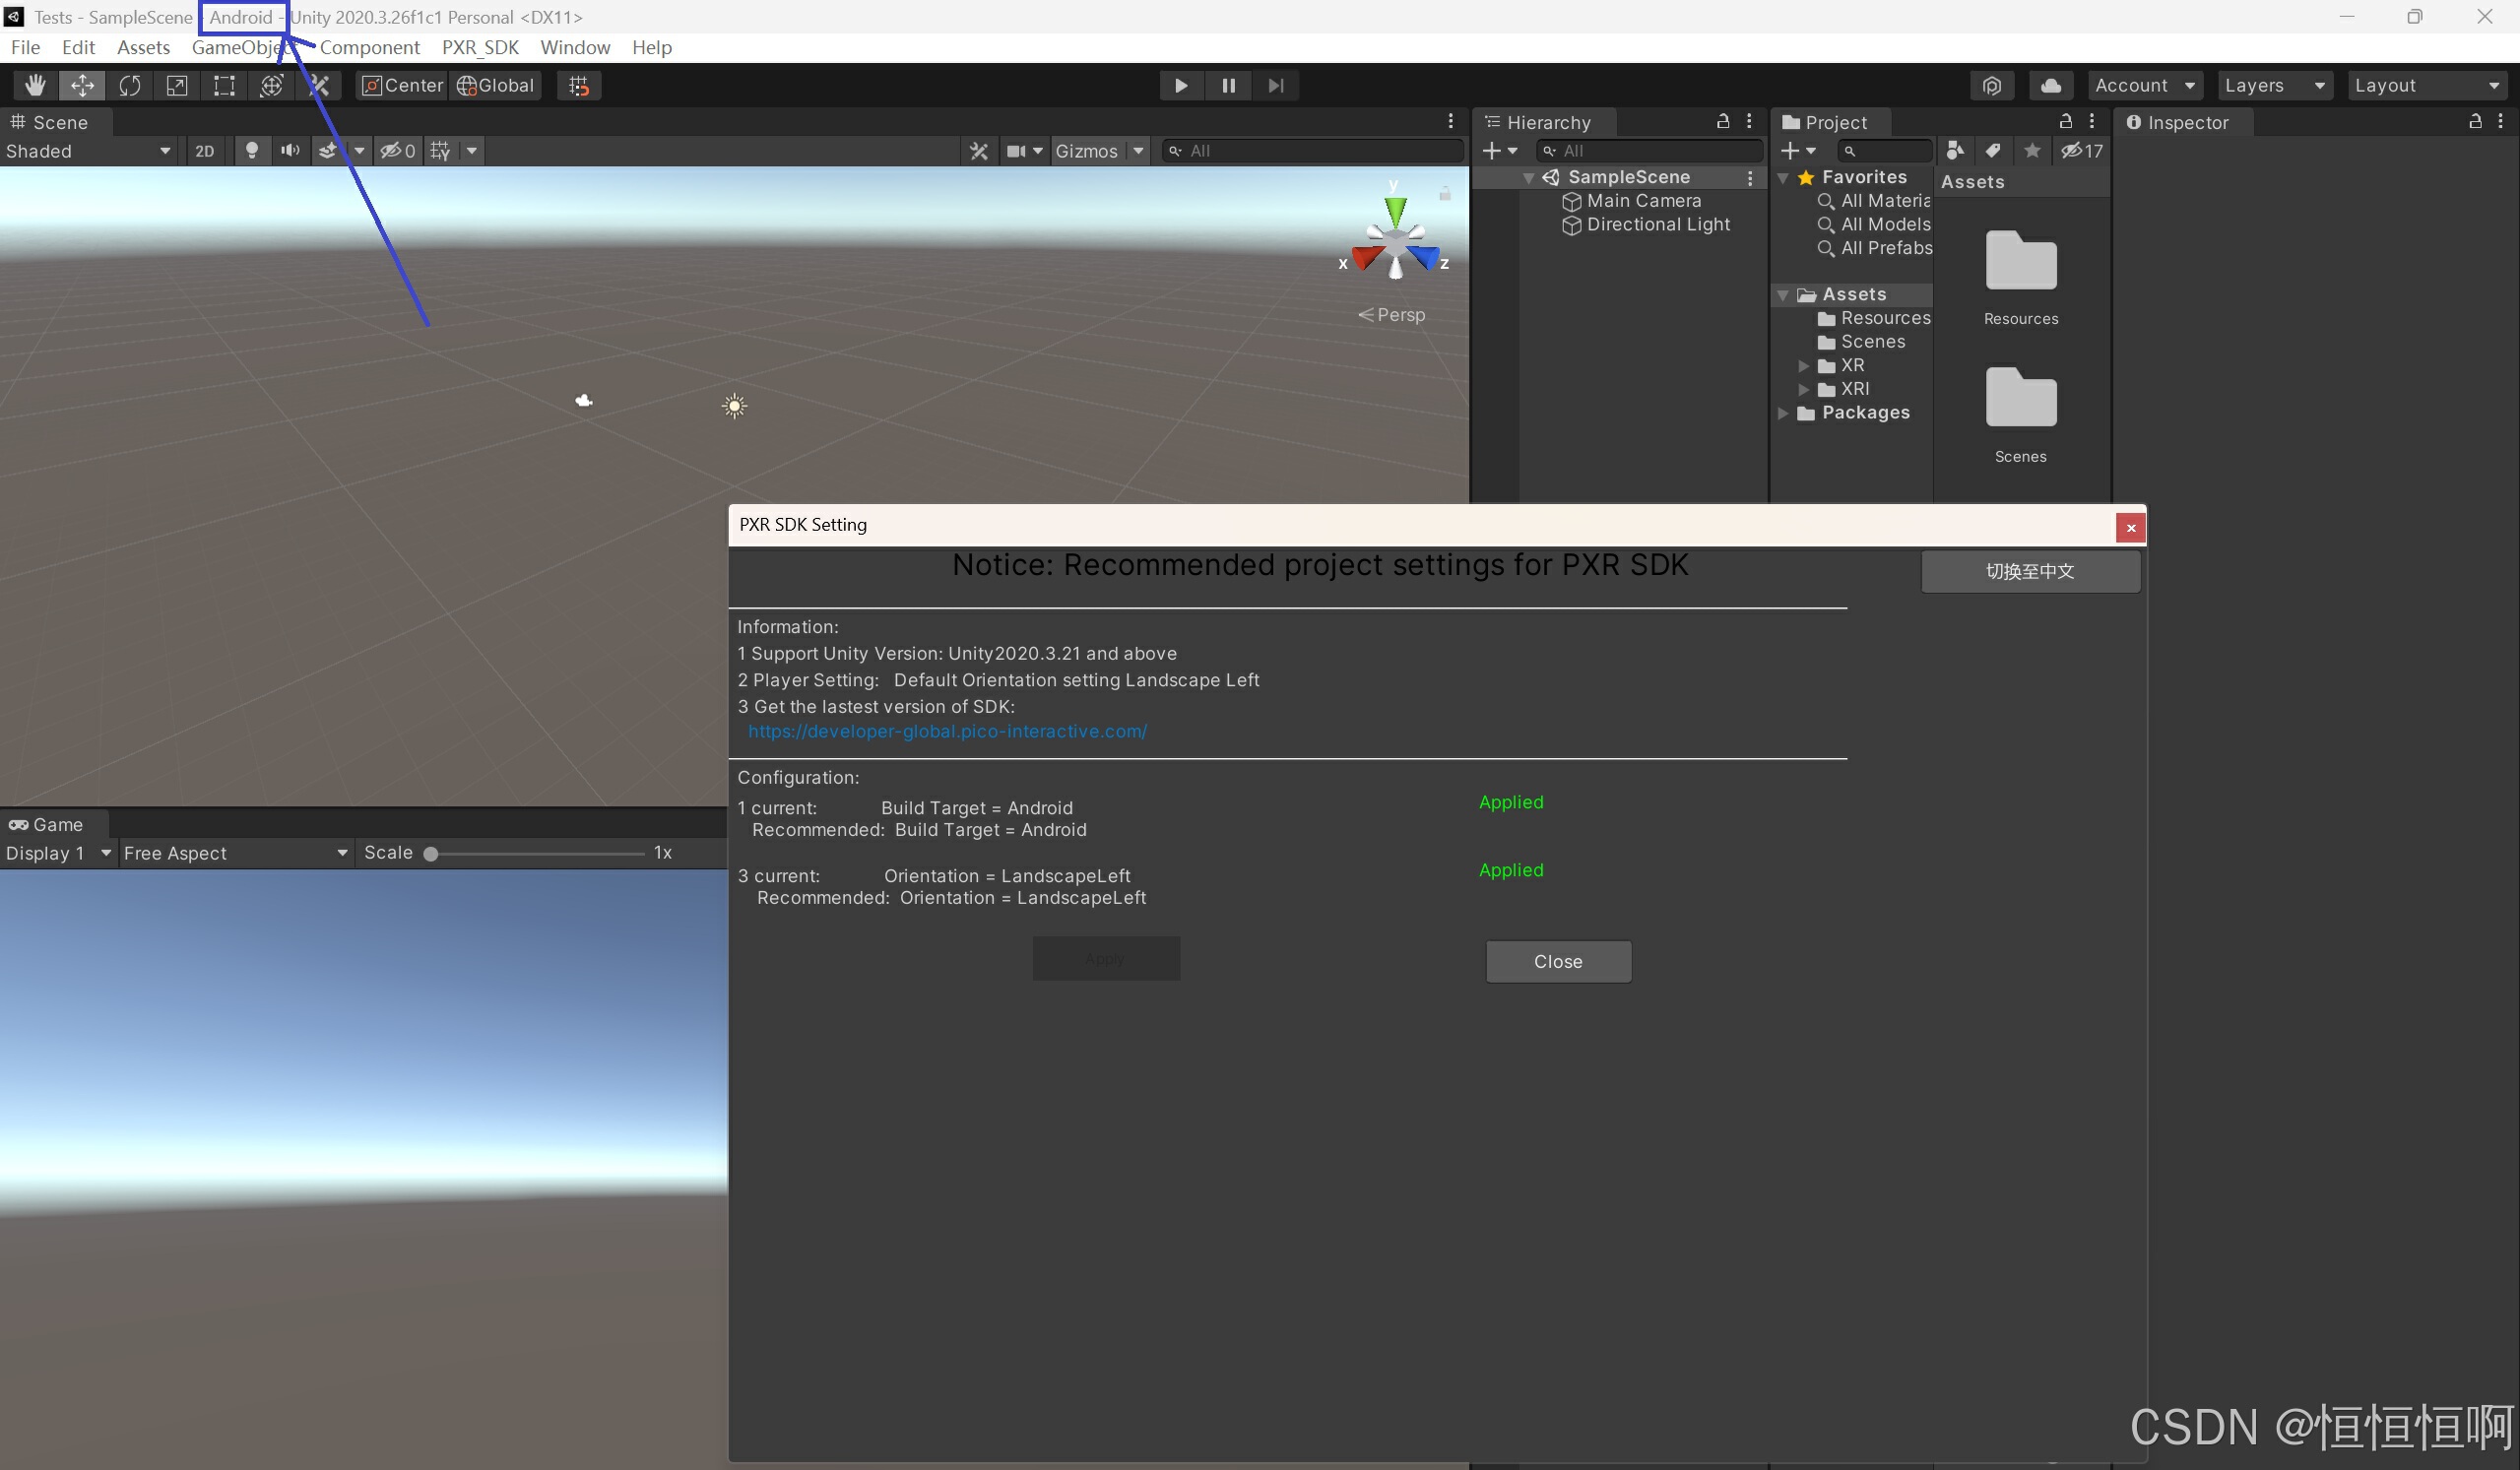
Task: Open the Layers dropdown
Action: pyautogui.click(x=2273, y=85)
